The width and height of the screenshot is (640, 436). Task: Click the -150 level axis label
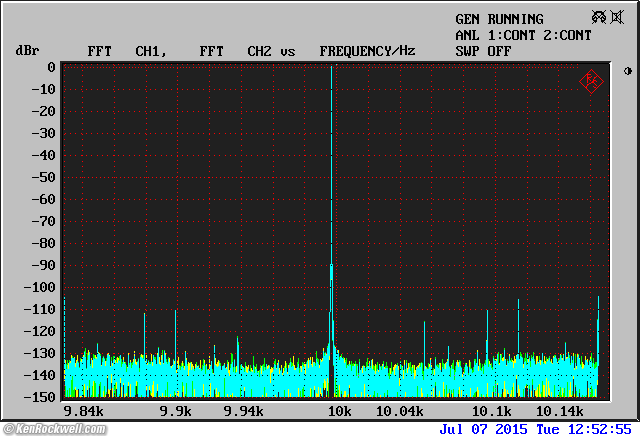pos(38,397)
